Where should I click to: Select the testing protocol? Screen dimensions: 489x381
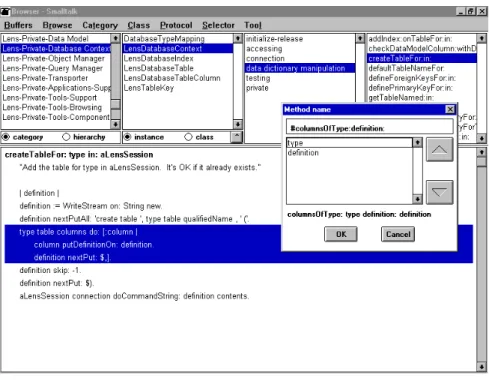(300, 78)
